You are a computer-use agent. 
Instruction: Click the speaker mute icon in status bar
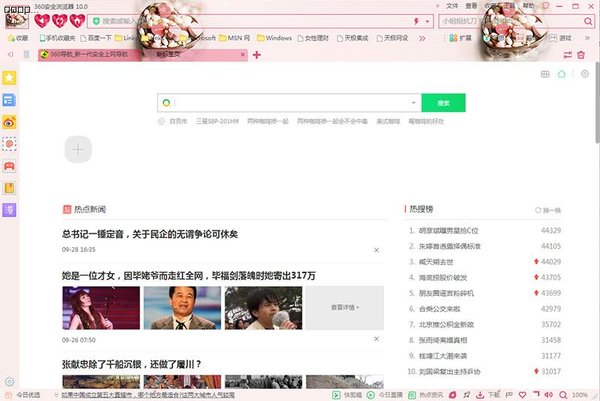pos(549,394)
